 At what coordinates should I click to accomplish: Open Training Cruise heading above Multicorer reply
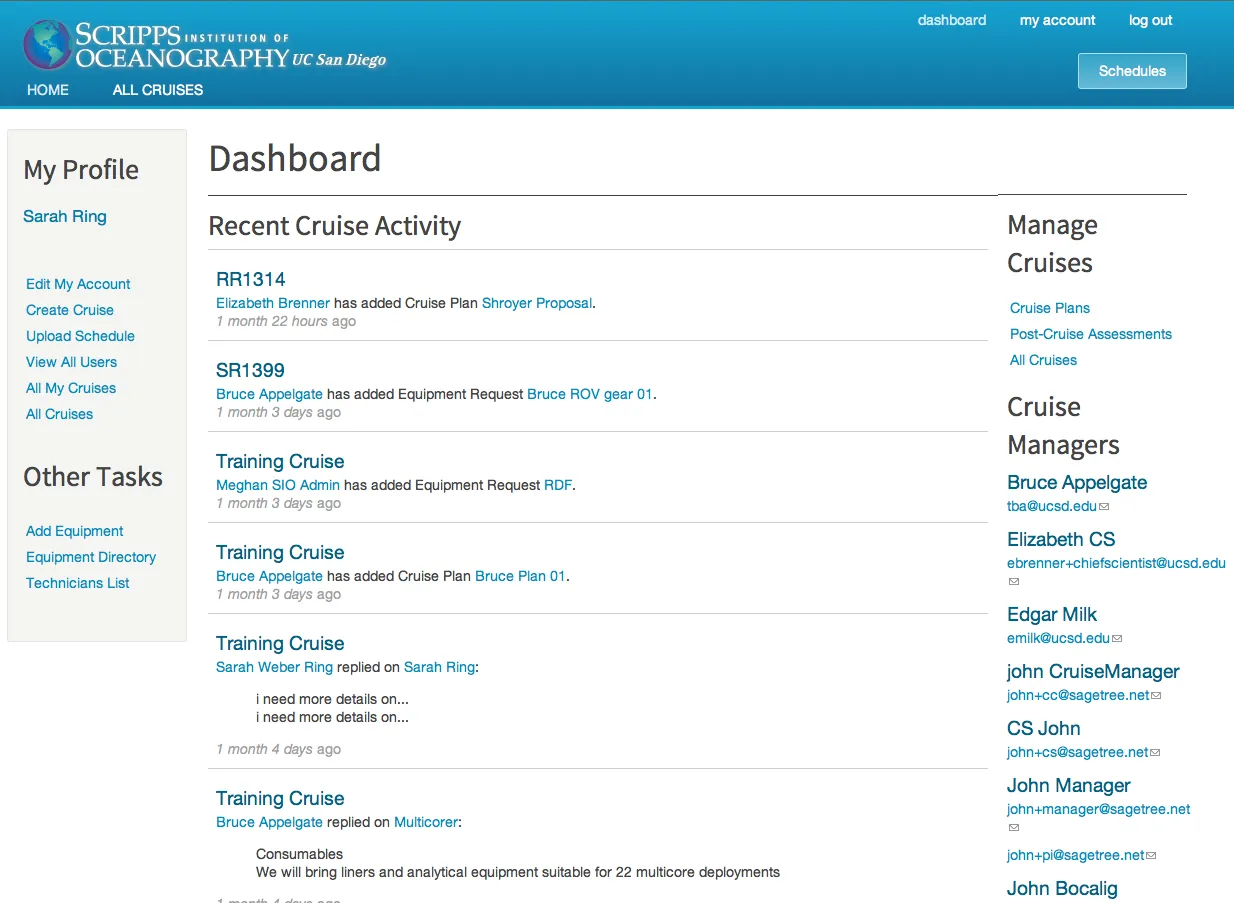(x=280, y=799)
